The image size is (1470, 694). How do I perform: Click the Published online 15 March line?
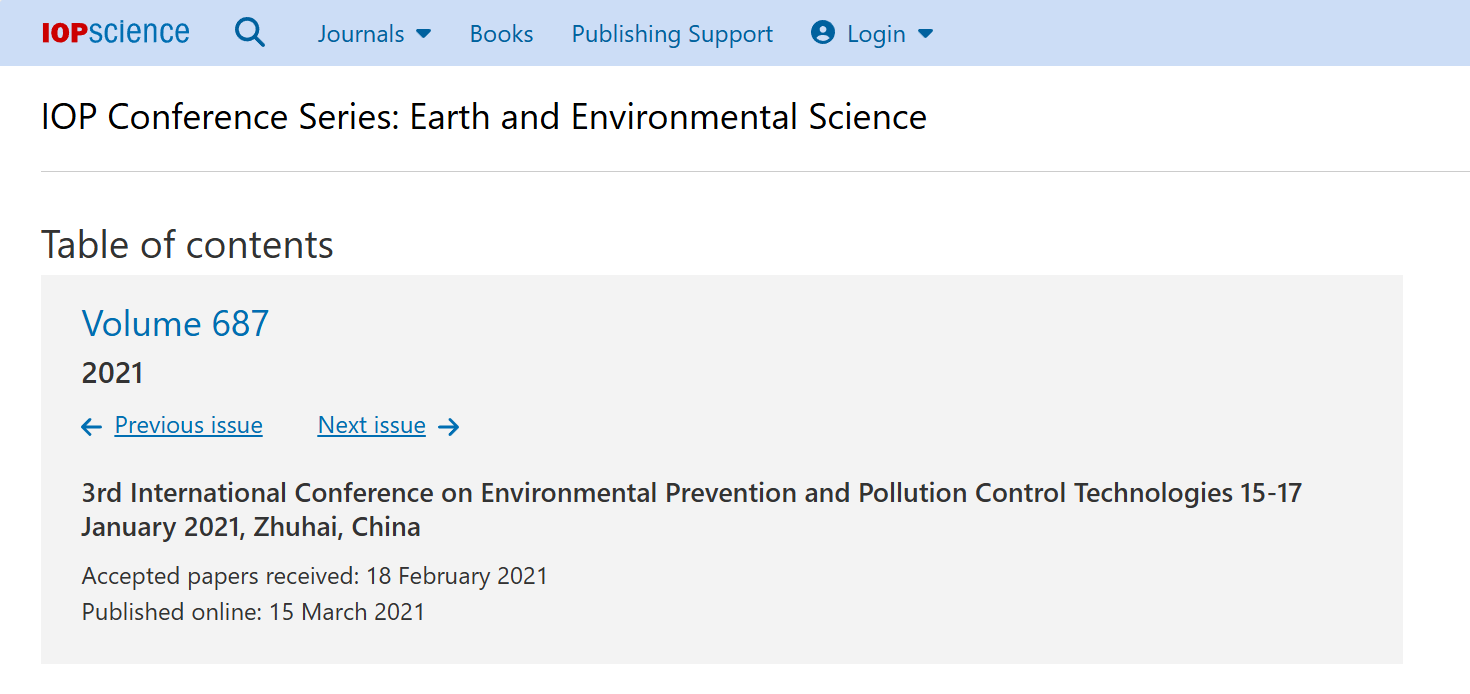[253, 612]
